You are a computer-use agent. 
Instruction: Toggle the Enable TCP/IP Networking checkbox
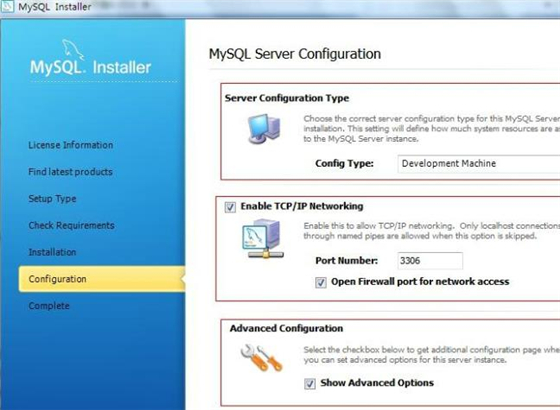pyautogui.click(x=230, y=207)
